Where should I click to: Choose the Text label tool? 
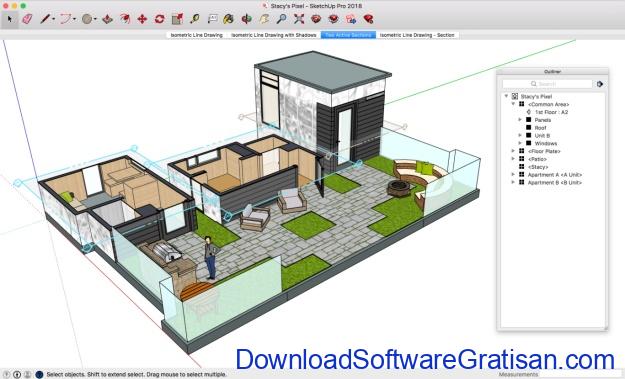(212, 19)
